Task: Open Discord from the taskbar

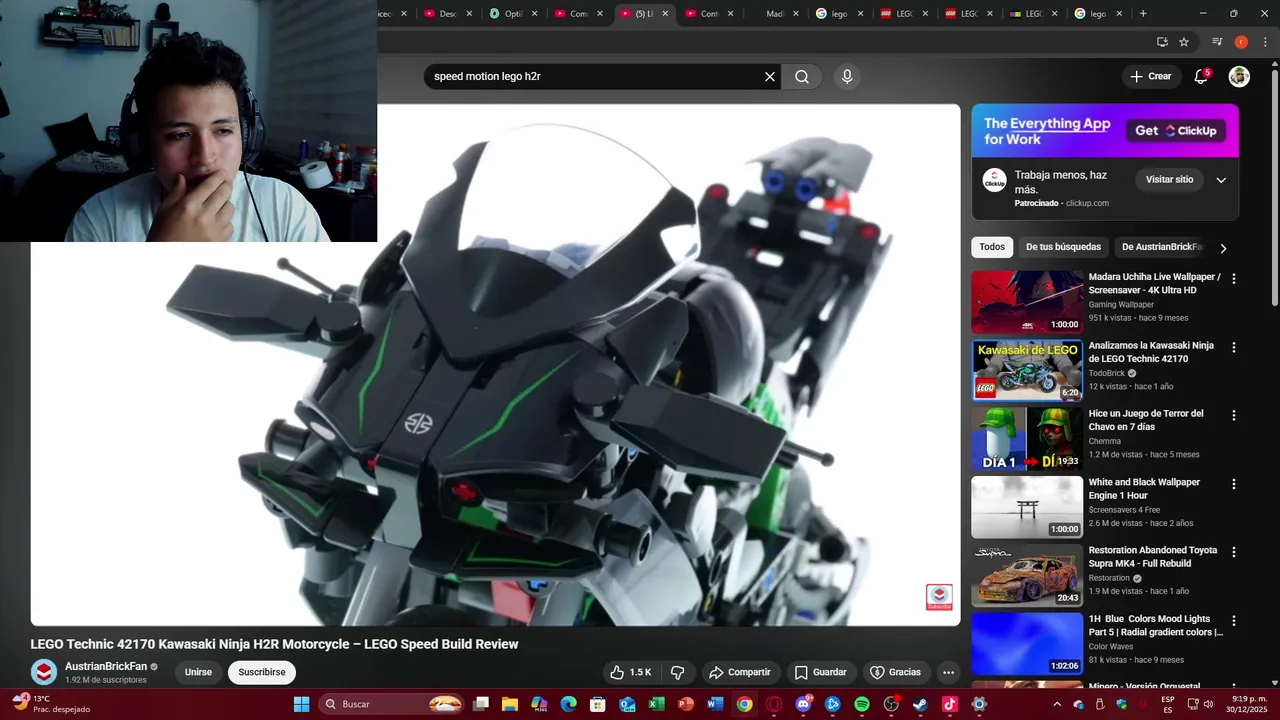Action: click(803, 704)
